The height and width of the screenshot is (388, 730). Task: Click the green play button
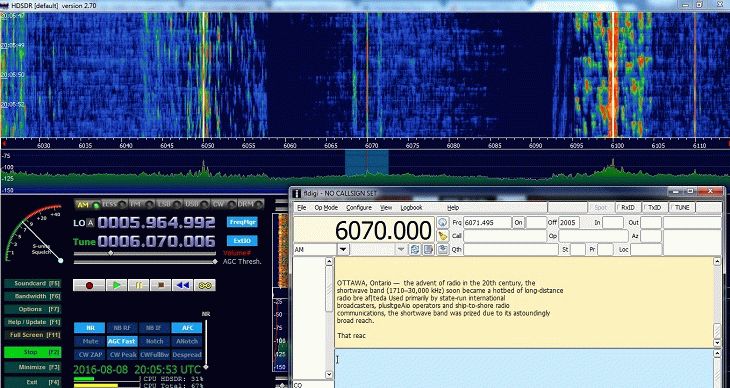[x=116, y=285]
